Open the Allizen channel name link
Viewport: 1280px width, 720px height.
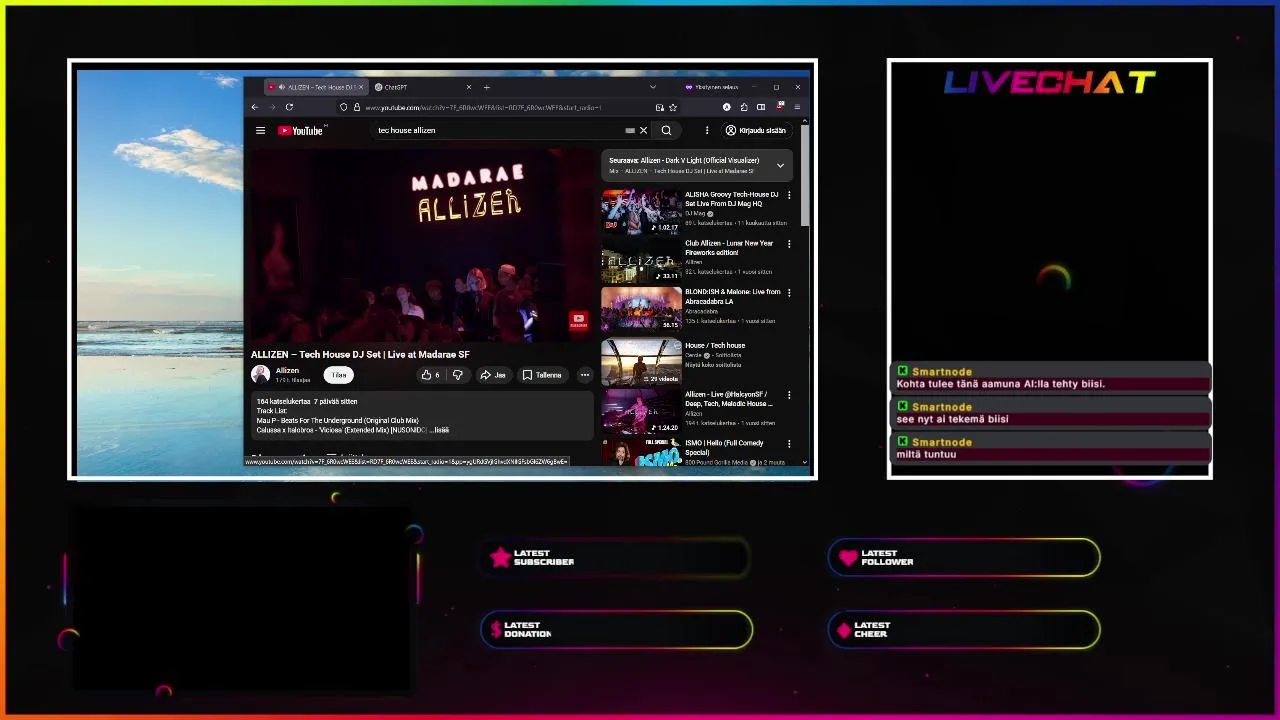[287, 371]
